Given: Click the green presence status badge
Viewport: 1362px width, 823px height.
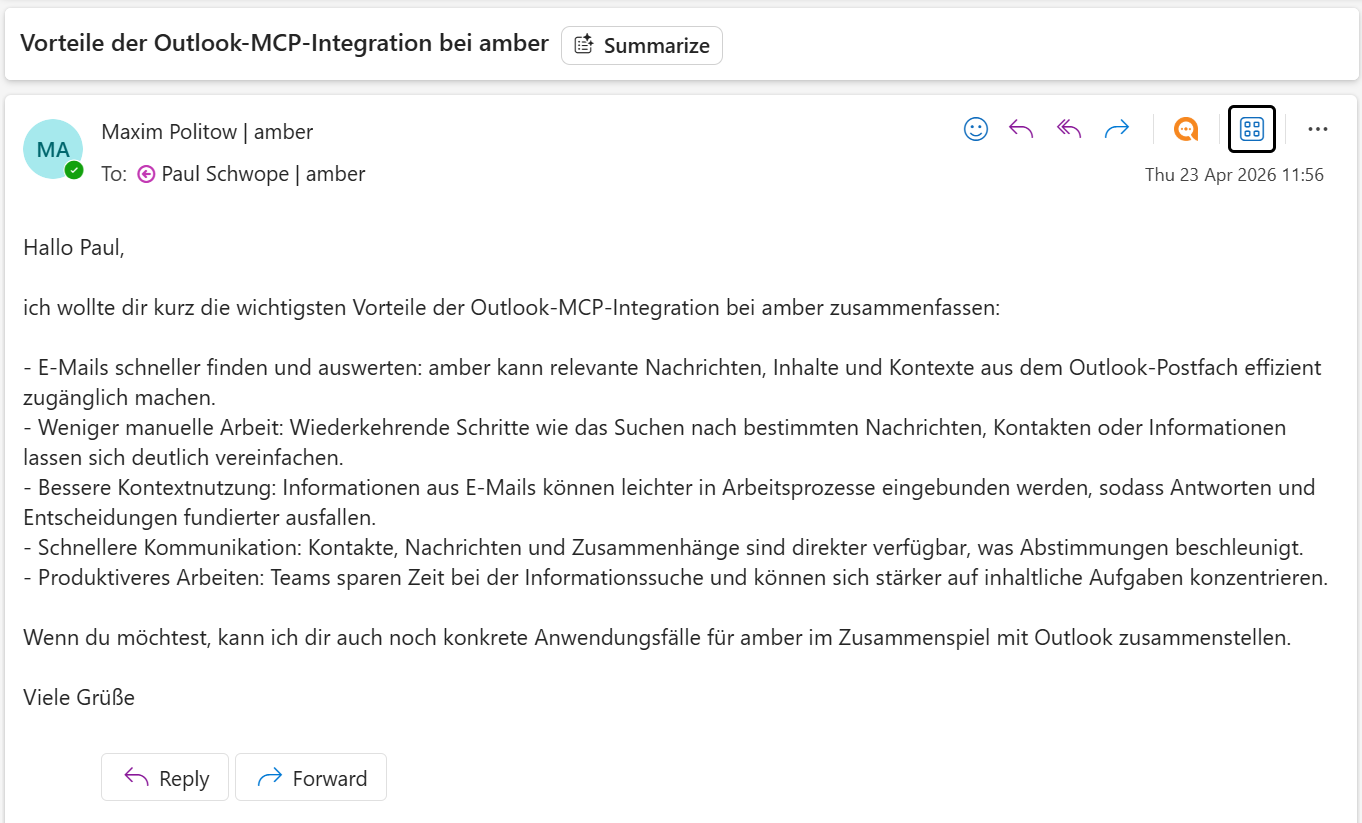Looking at the screenshot, I should point(74,171).
